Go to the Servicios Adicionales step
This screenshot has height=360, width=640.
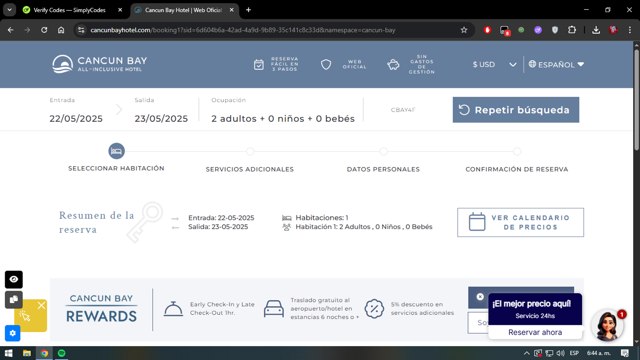pyautogui.click(x=250, y=169)
